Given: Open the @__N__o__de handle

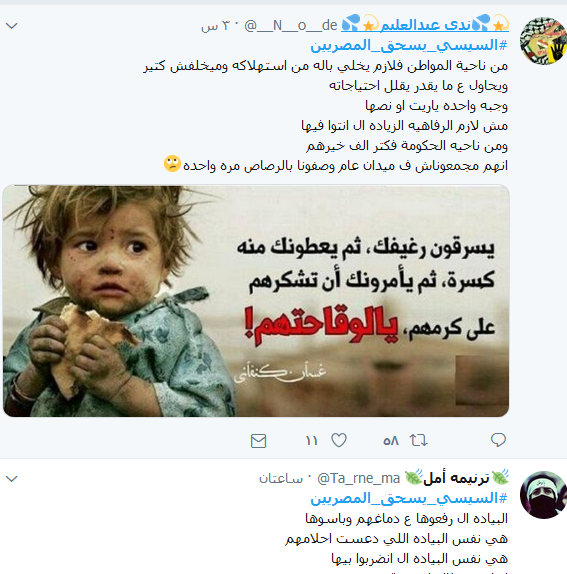Looking at the screenshot, I should 290,26.
